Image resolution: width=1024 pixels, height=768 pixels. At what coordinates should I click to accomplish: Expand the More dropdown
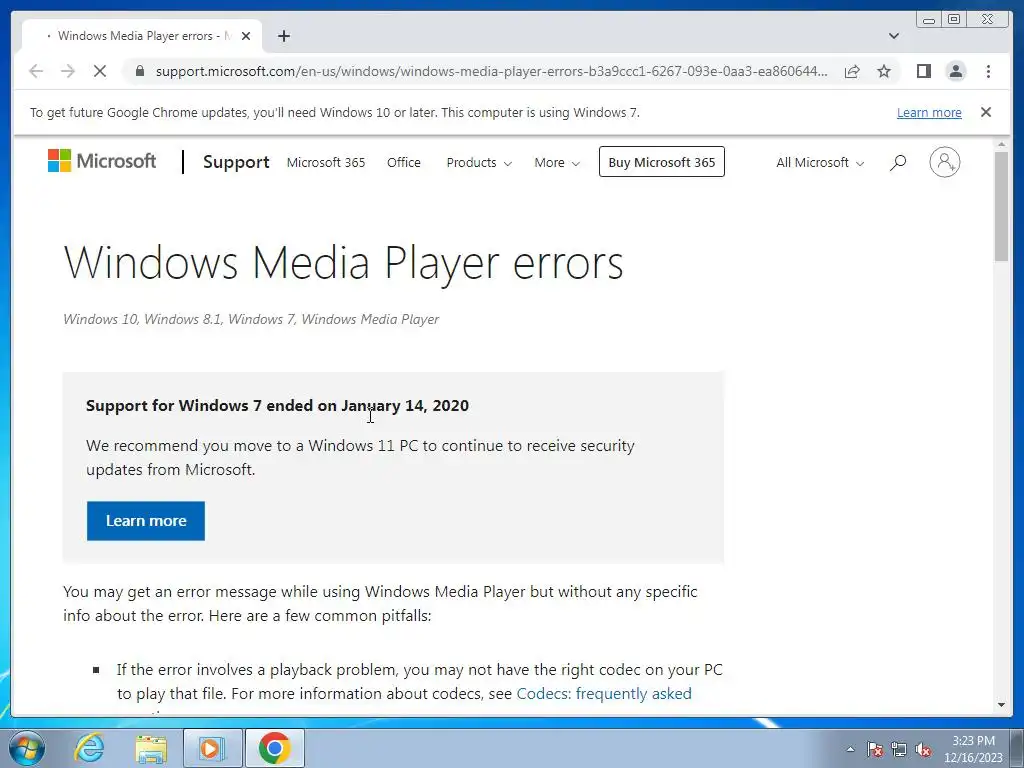[x=556, y=162]
